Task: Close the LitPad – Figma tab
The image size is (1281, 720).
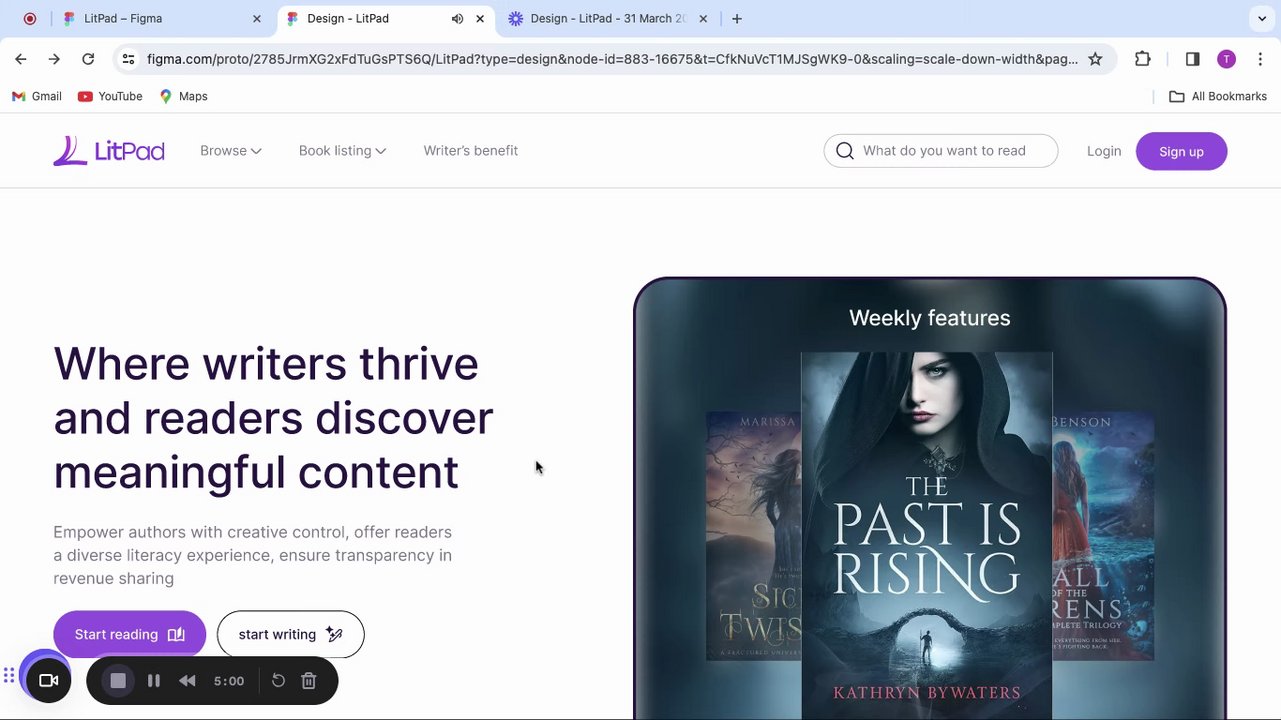Action: point(256,18)
